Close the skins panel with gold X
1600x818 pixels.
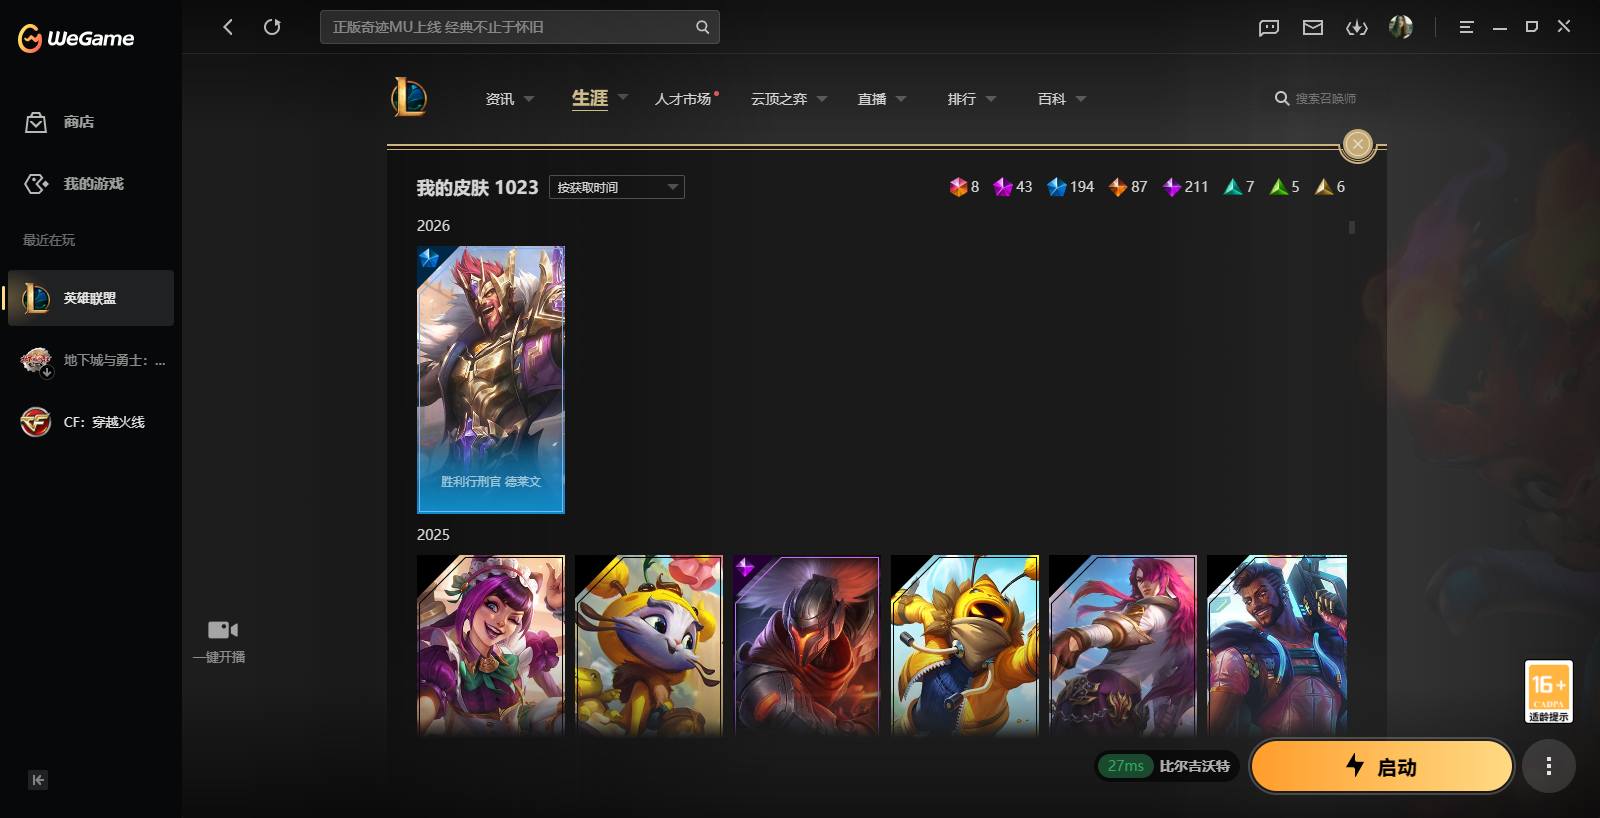(1358, 145)
